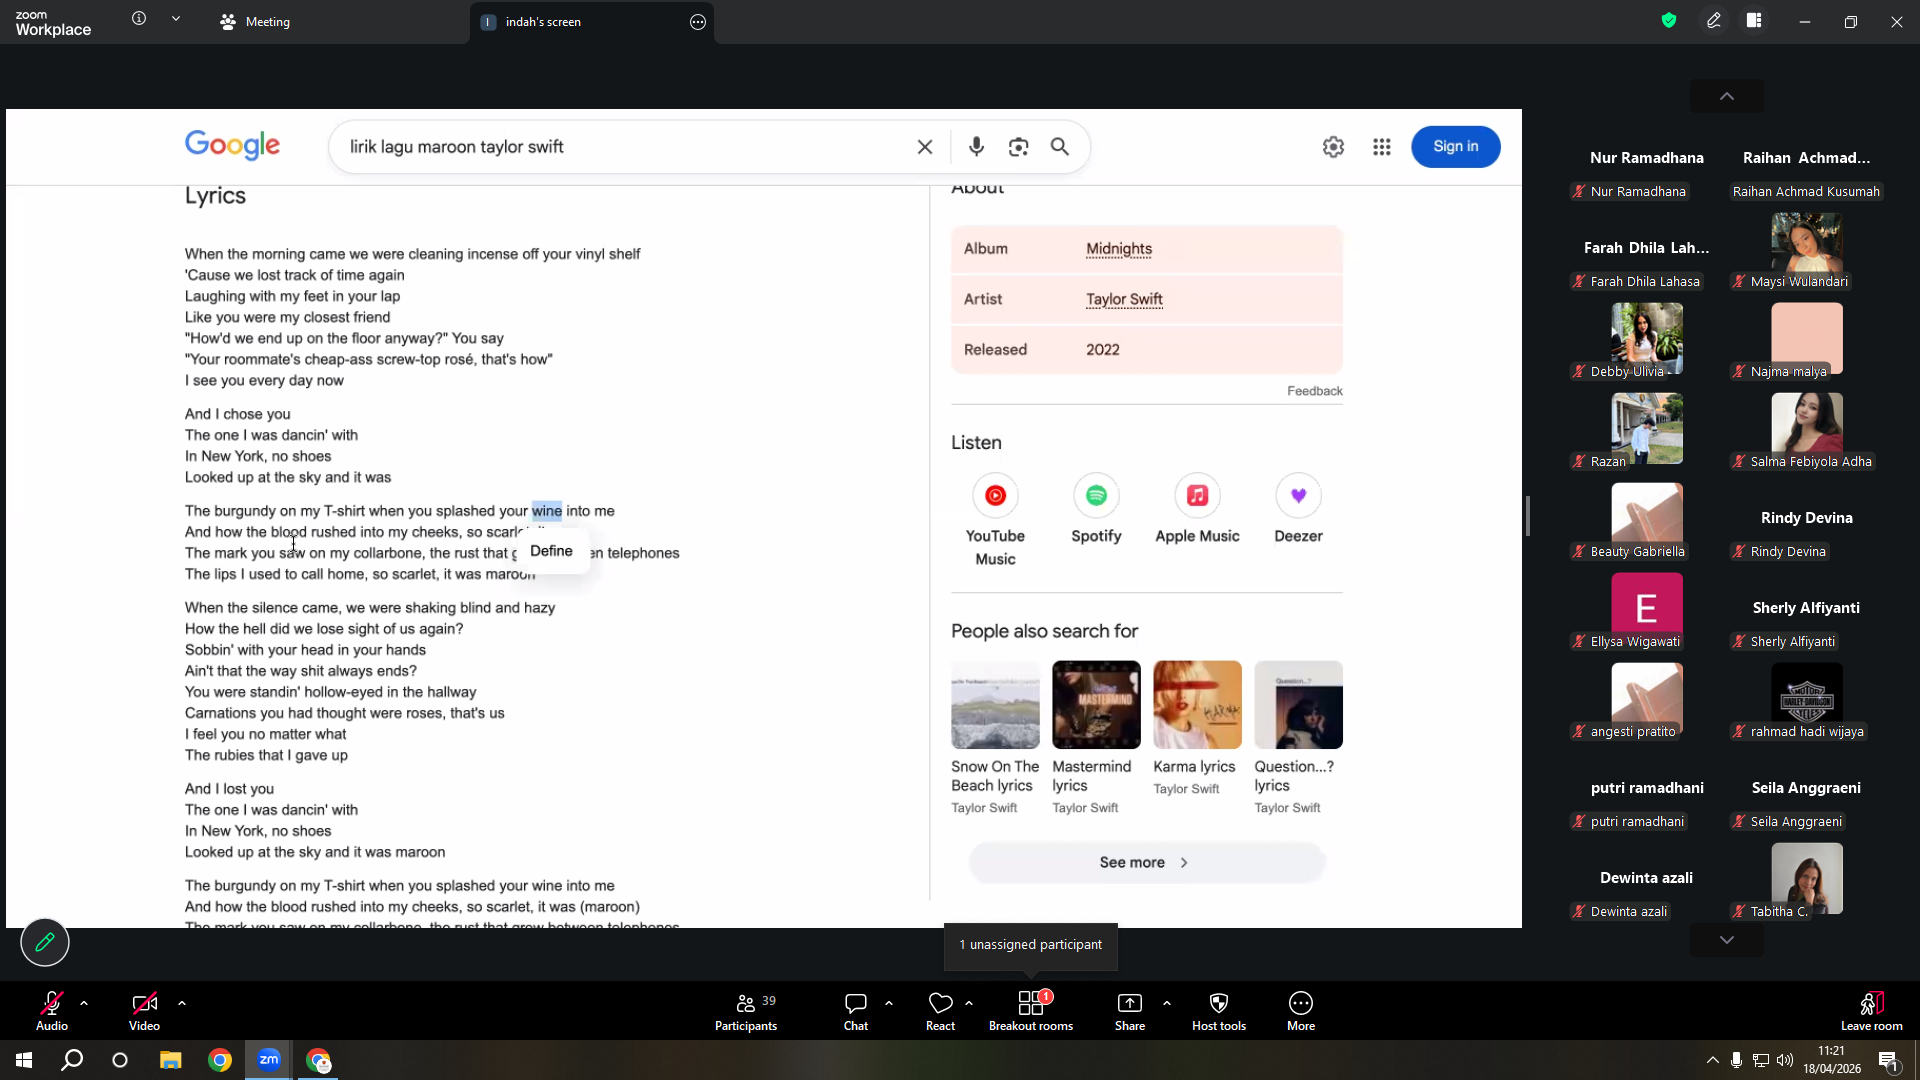This screenshot has width=1920, height=1080.
Task: Show previous participants with up chevron
Action: (x=1727, y=97)
